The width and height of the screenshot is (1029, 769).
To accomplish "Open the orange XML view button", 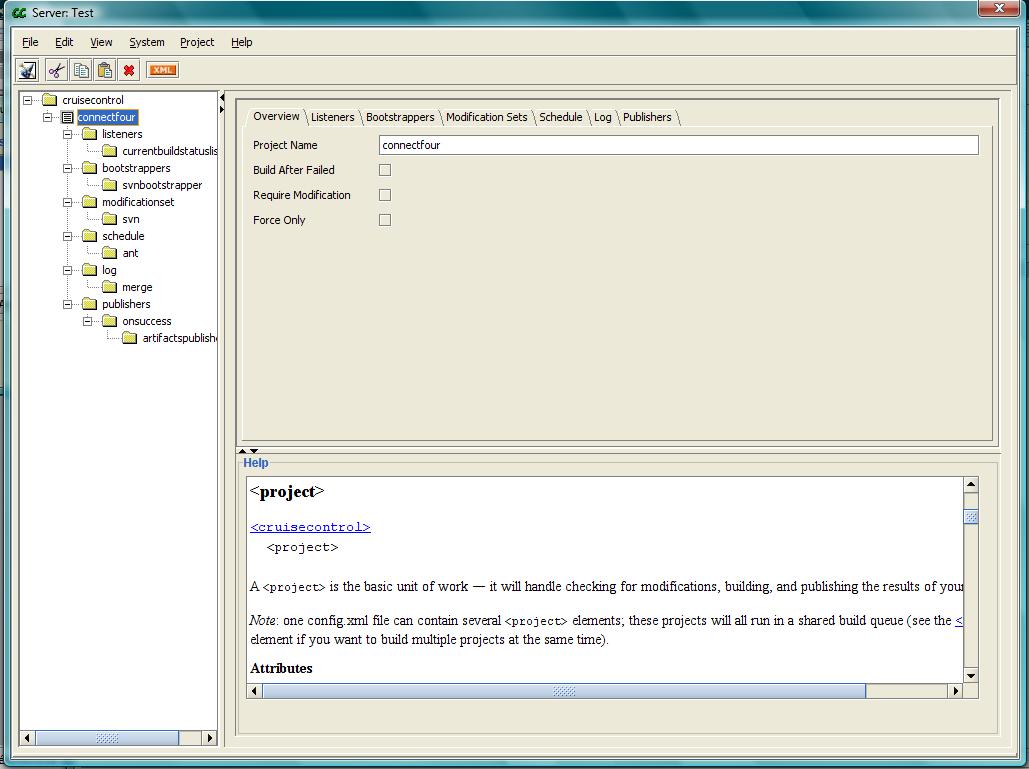I will click(x=162, y=70).
